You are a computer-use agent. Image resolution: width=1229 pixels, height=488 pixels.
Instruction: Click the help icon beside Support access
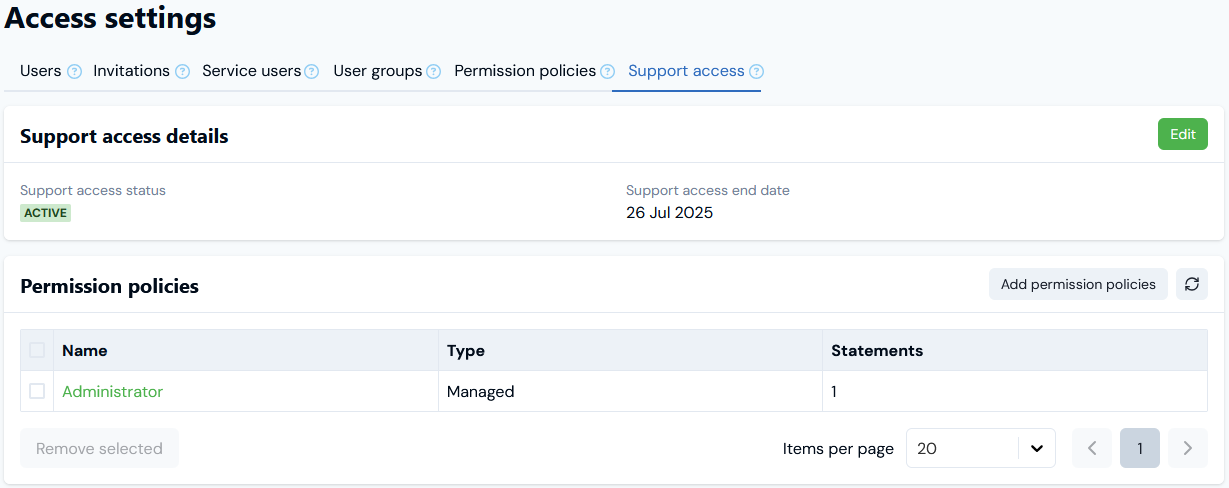pos(756,72)
